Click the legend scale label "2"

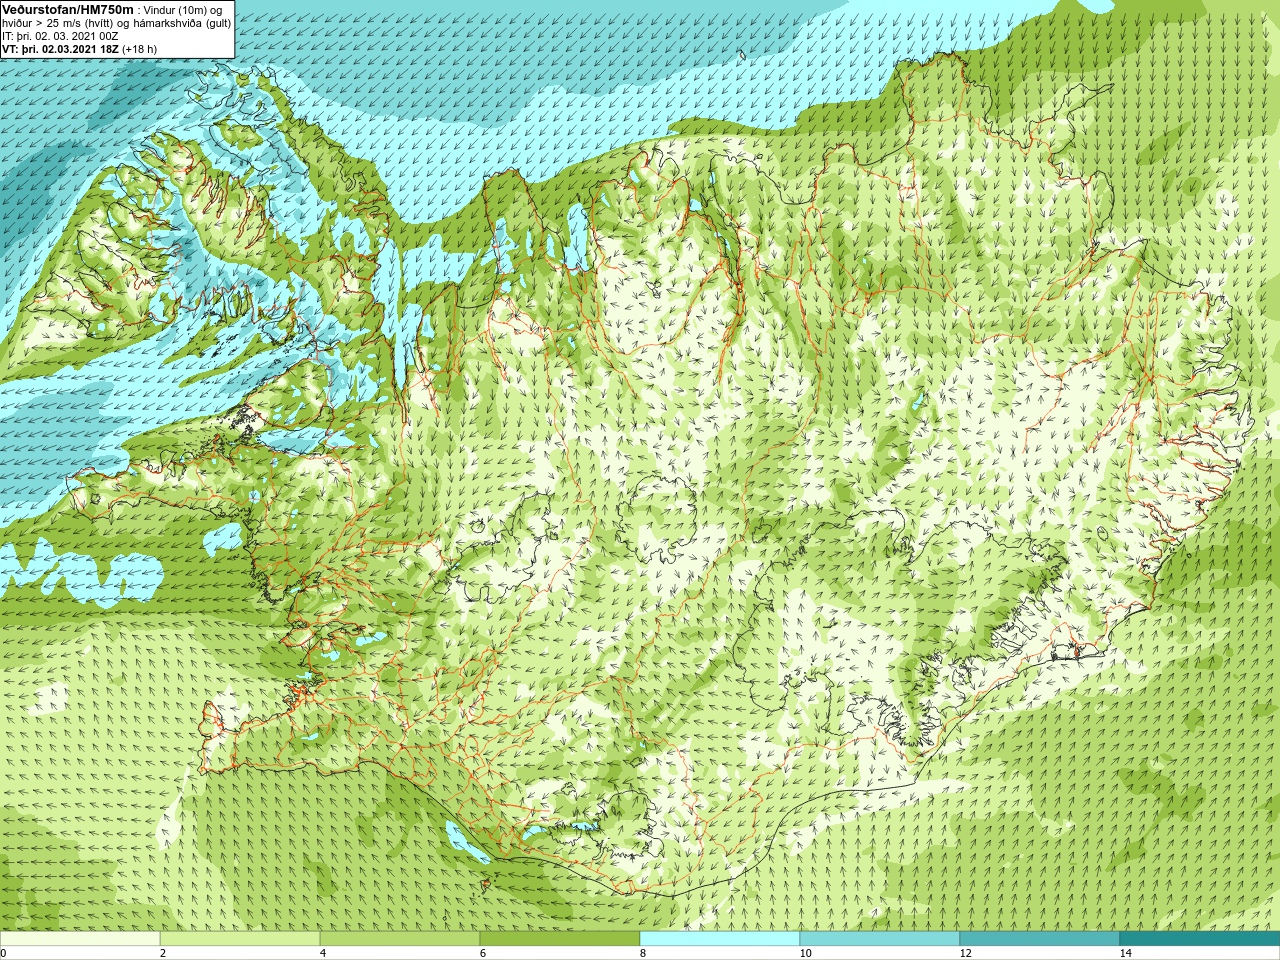point(163,953)
